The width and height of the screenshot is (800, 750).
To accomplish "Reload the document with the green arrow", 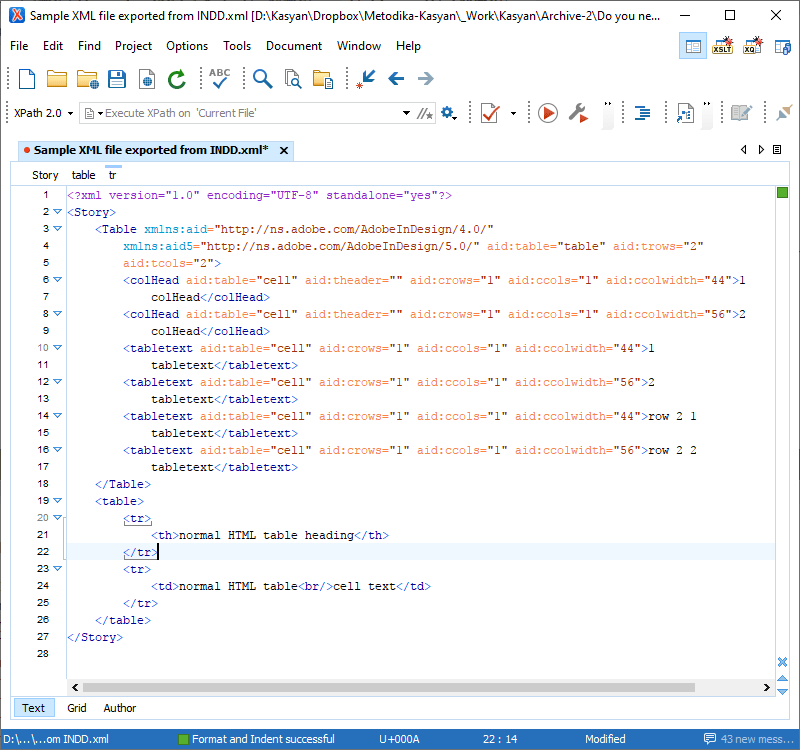I will (x=177, y=79).
